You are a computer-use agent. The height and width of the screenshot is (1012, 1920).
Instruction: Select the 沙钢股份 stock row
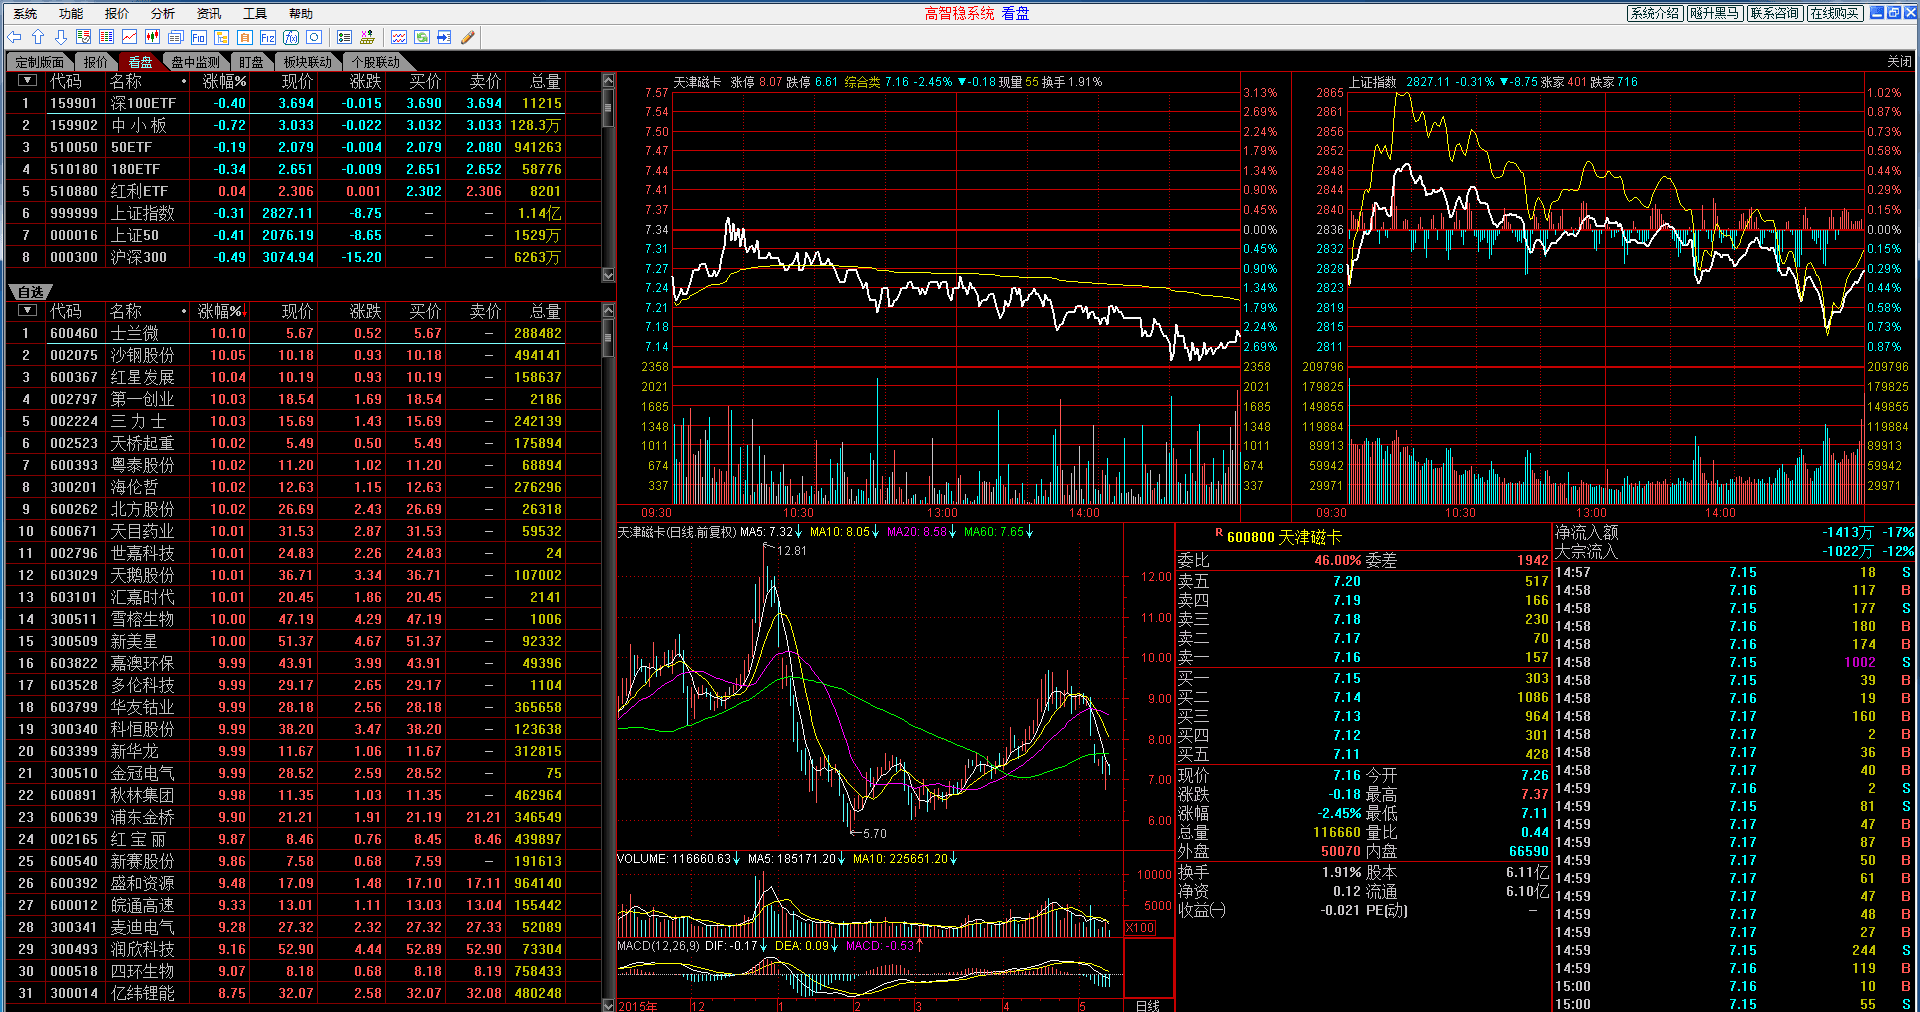click(x=303, y=355)
